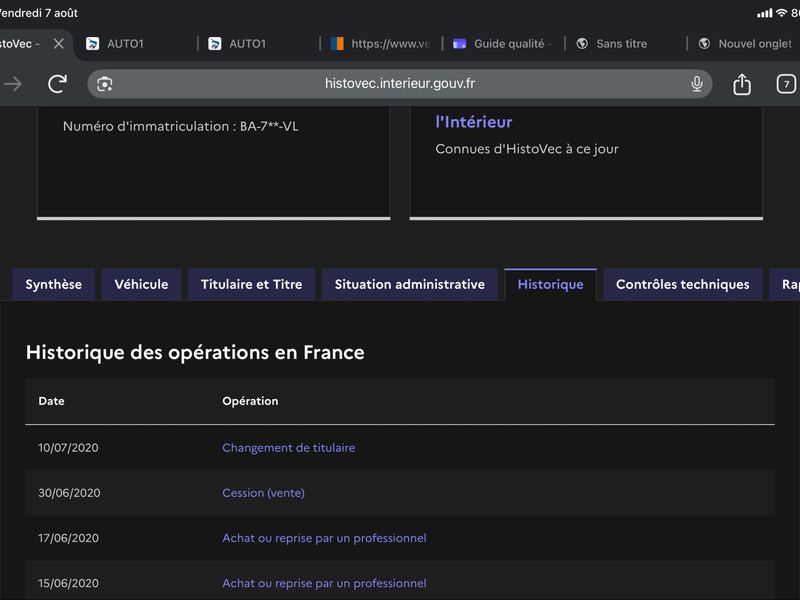Tap the microphone voice search icon
The image size is (800, 600).
click(x=696, y=84)
